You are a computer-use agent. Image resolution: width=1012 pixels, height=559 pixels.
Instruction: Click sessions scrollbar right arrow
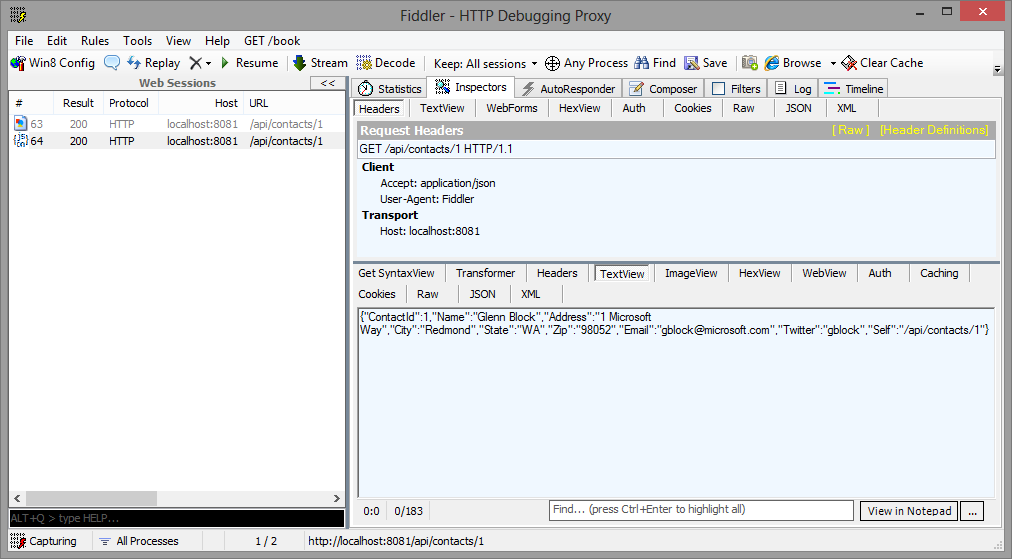[x=336, y=498]
